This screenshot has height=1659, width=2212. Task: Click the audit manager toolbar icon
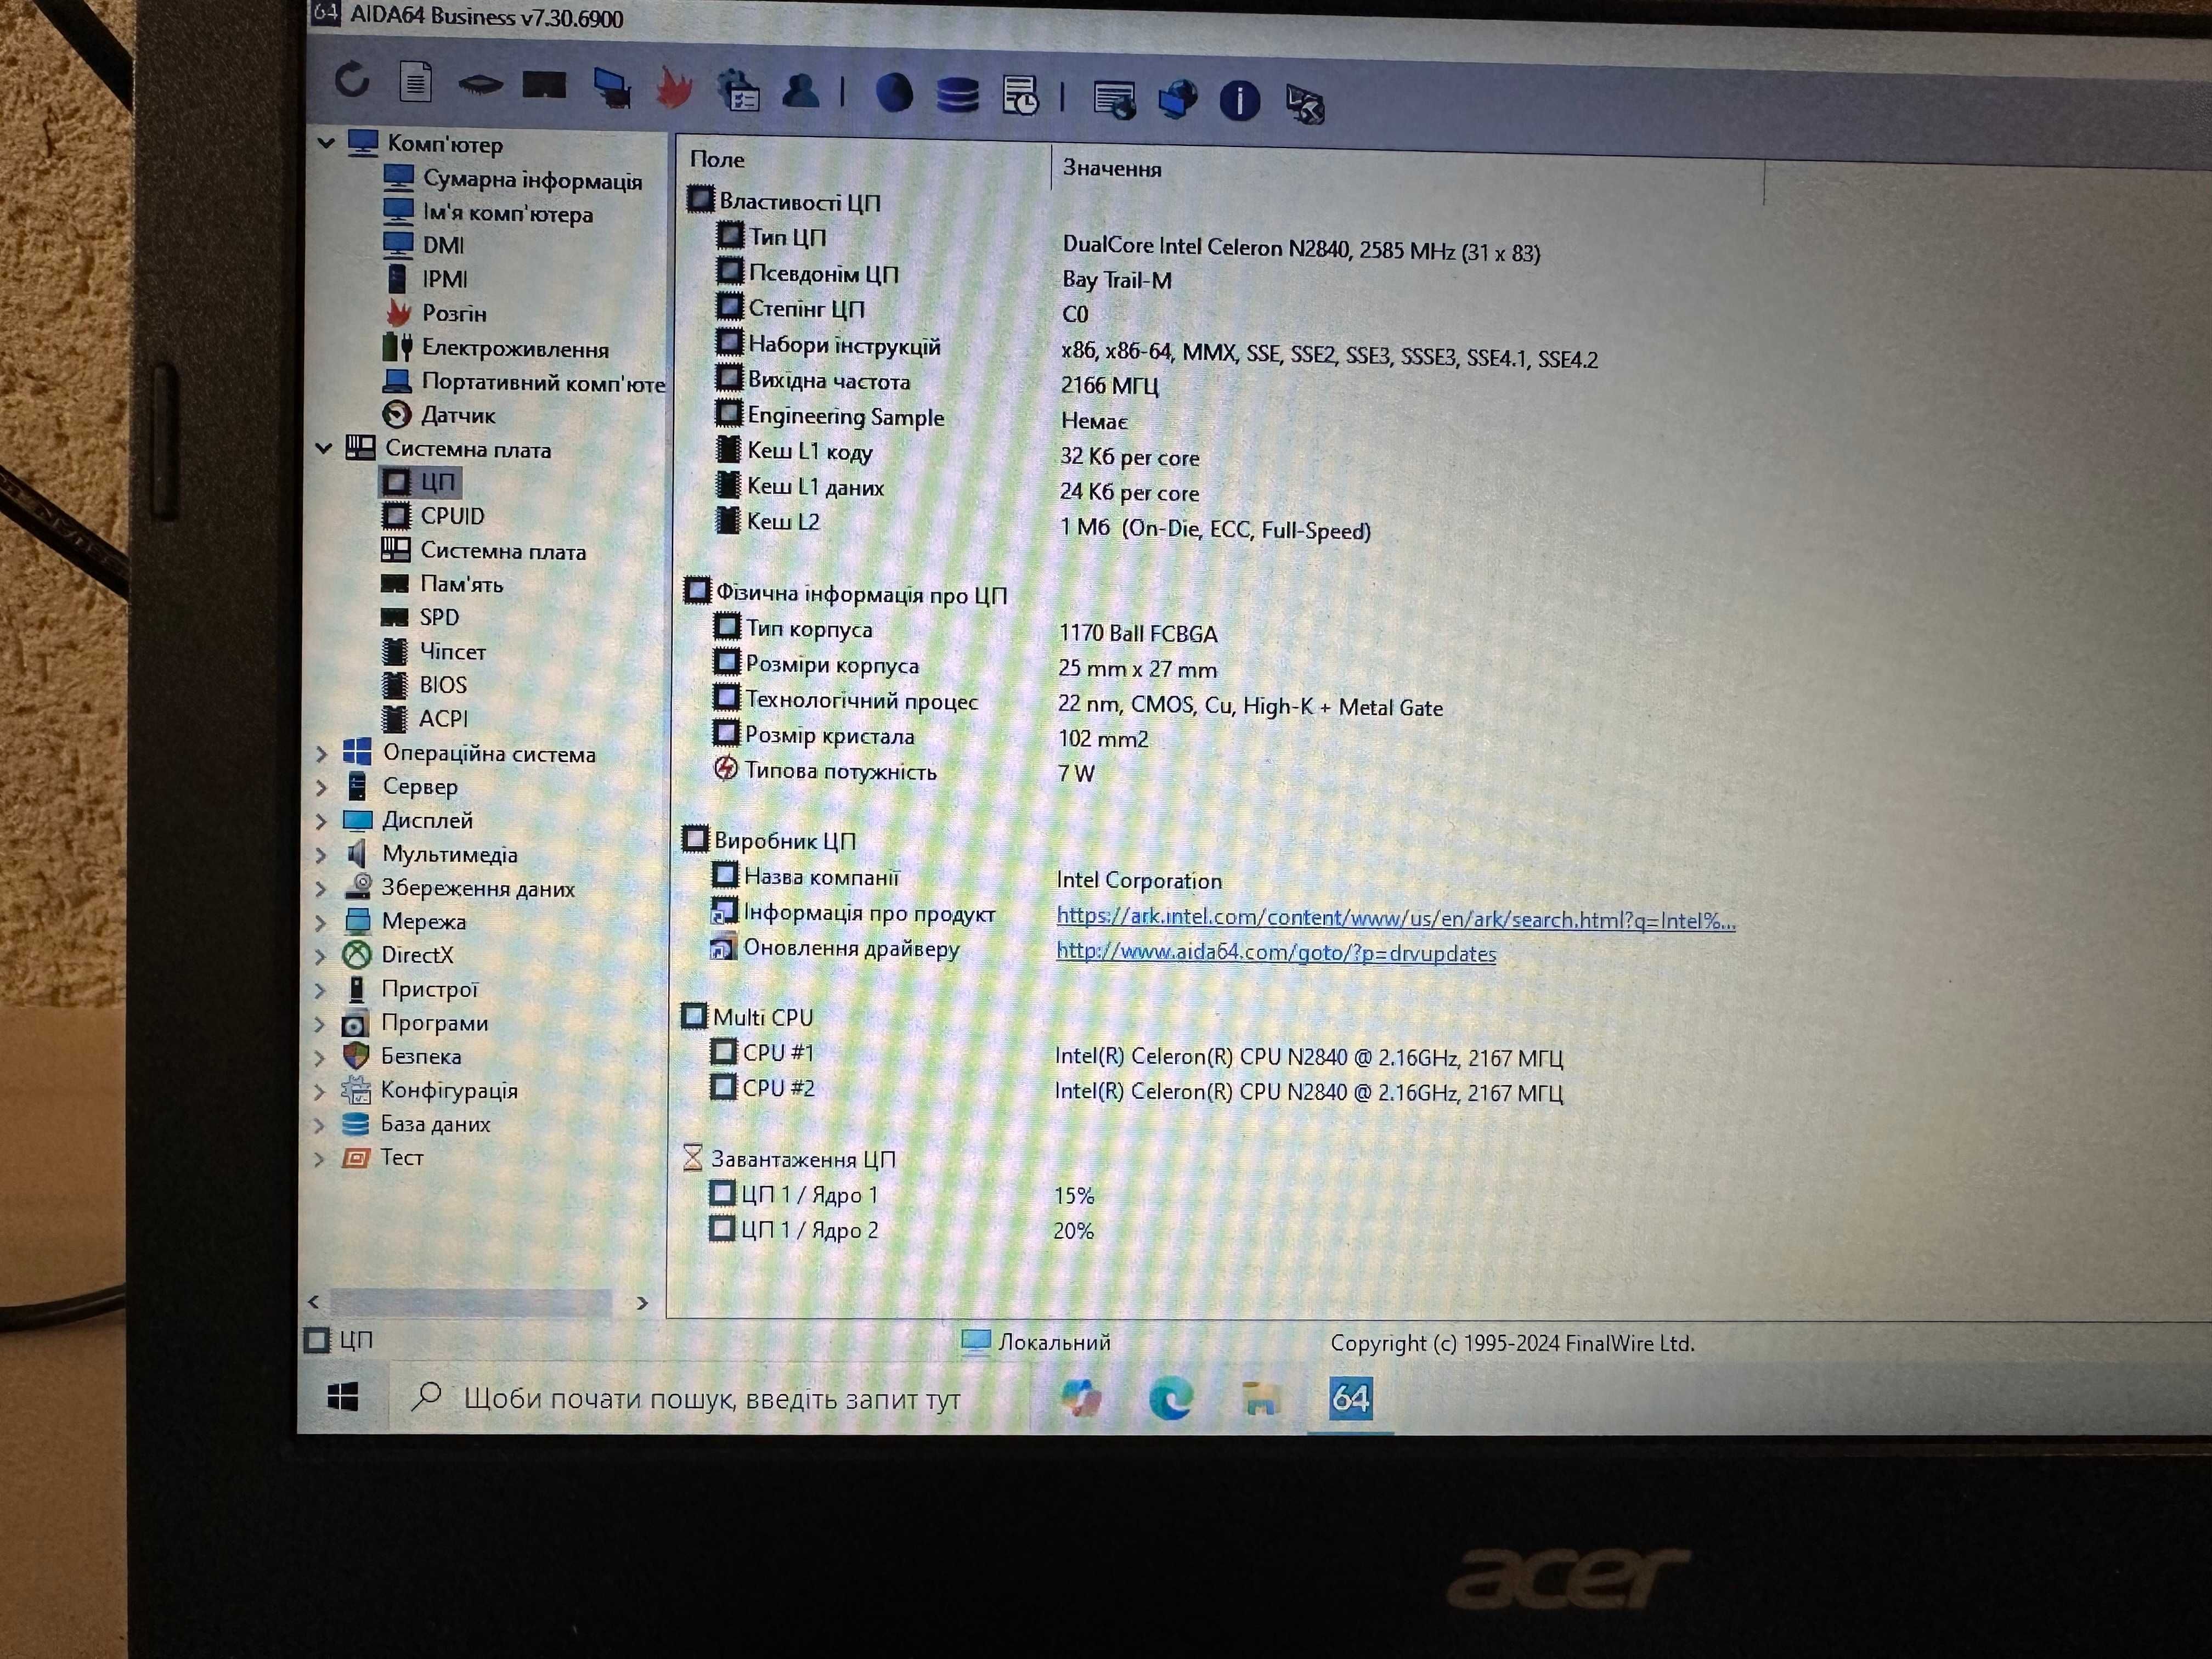pyautogui.click(x=739, y=90)
